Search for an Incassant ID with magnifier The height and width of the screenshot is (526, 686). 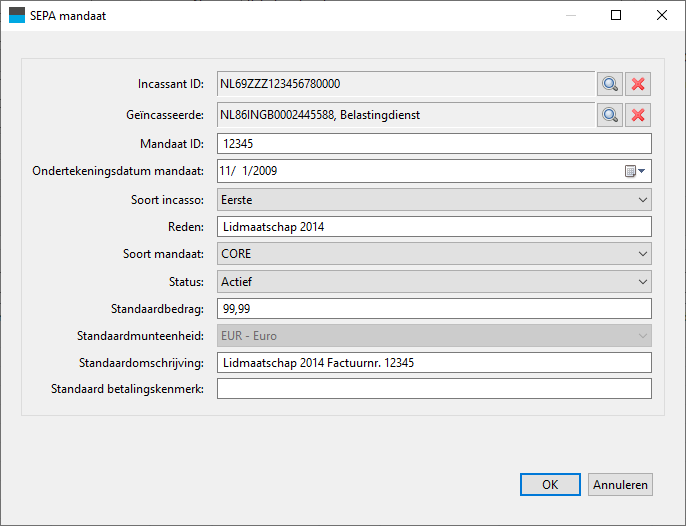pyautogui.click(x=610, y=84)
